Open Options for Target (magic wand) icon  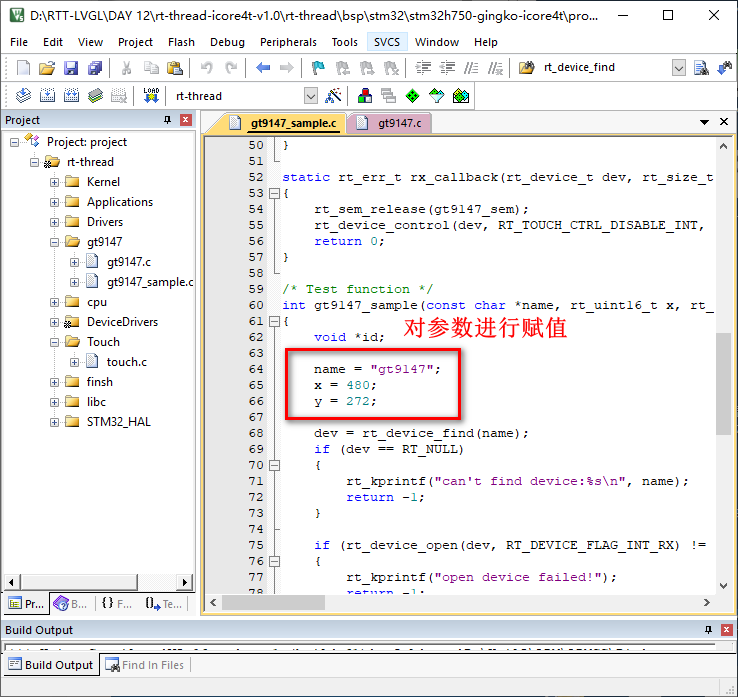(334, 96)
